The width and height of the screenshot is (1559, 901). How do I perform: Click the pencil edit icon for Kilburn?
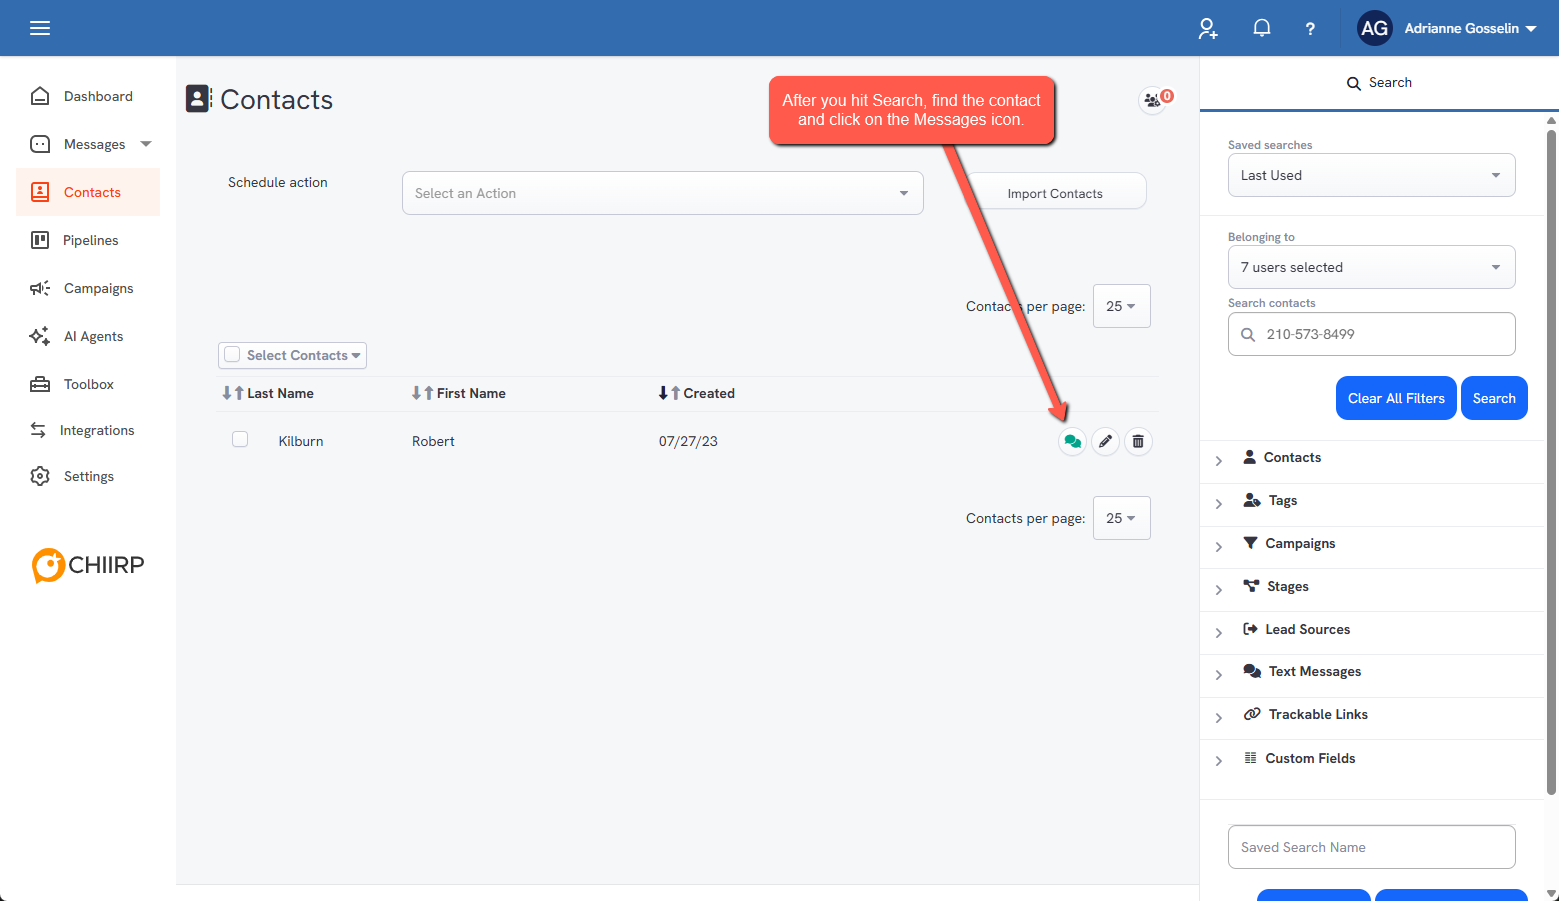1105,441
